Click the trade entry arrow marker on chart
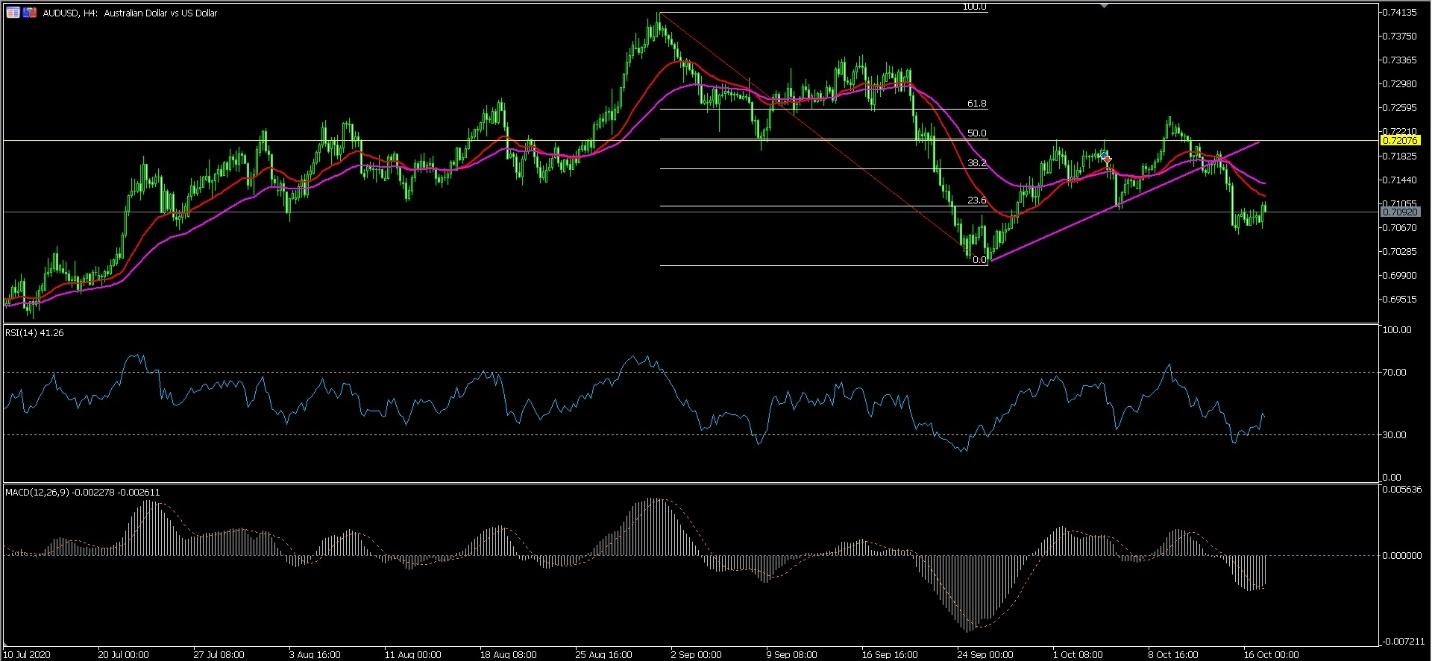 pyautogui.click(x=1107, y=160)
